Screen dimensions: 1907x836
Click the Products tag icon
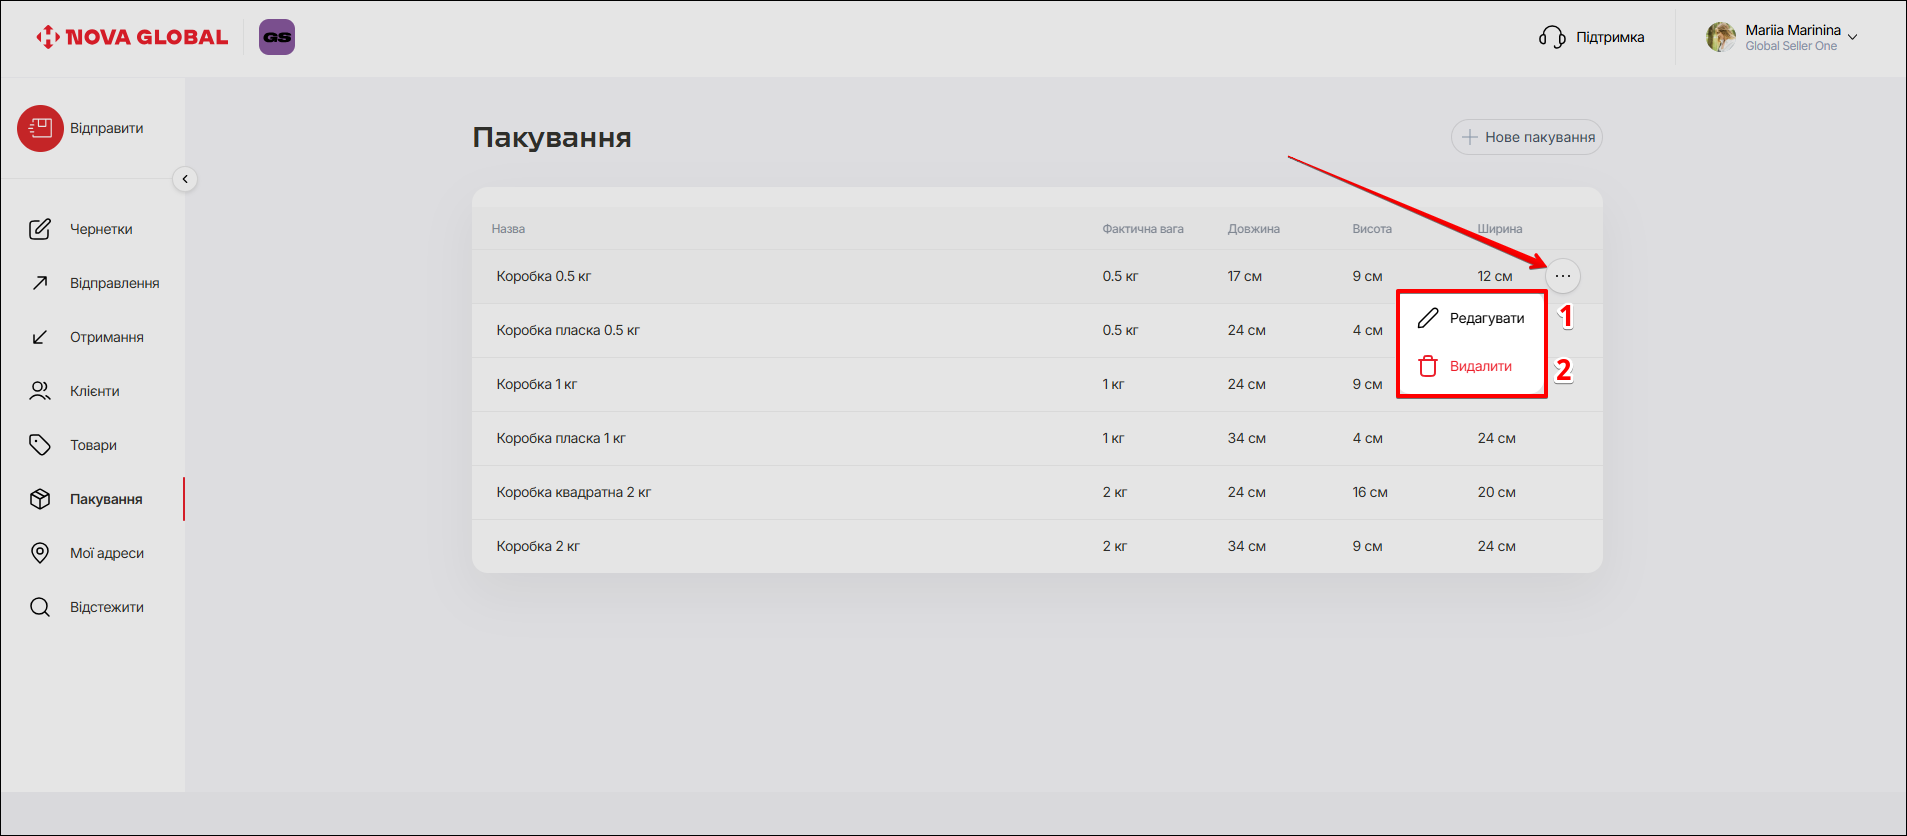(40, 445)
